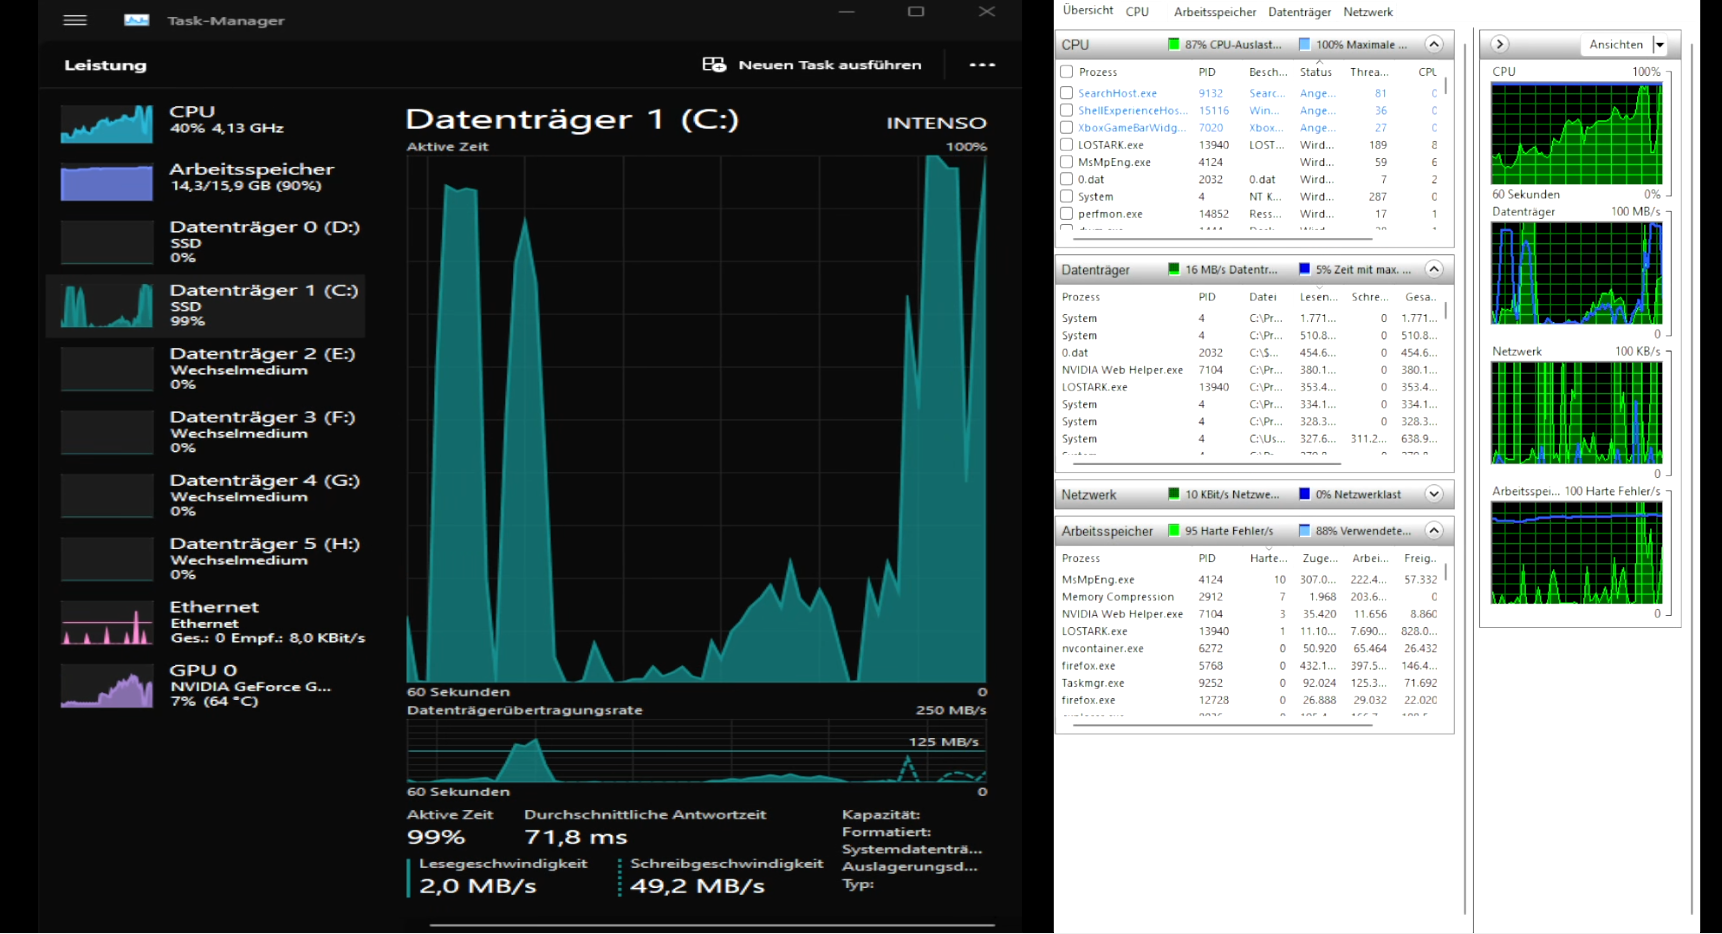Open Netzwerk tab in Resource Monitor
The image size is (1722, 934).
pyautogui.click(x=1368, y=12)
